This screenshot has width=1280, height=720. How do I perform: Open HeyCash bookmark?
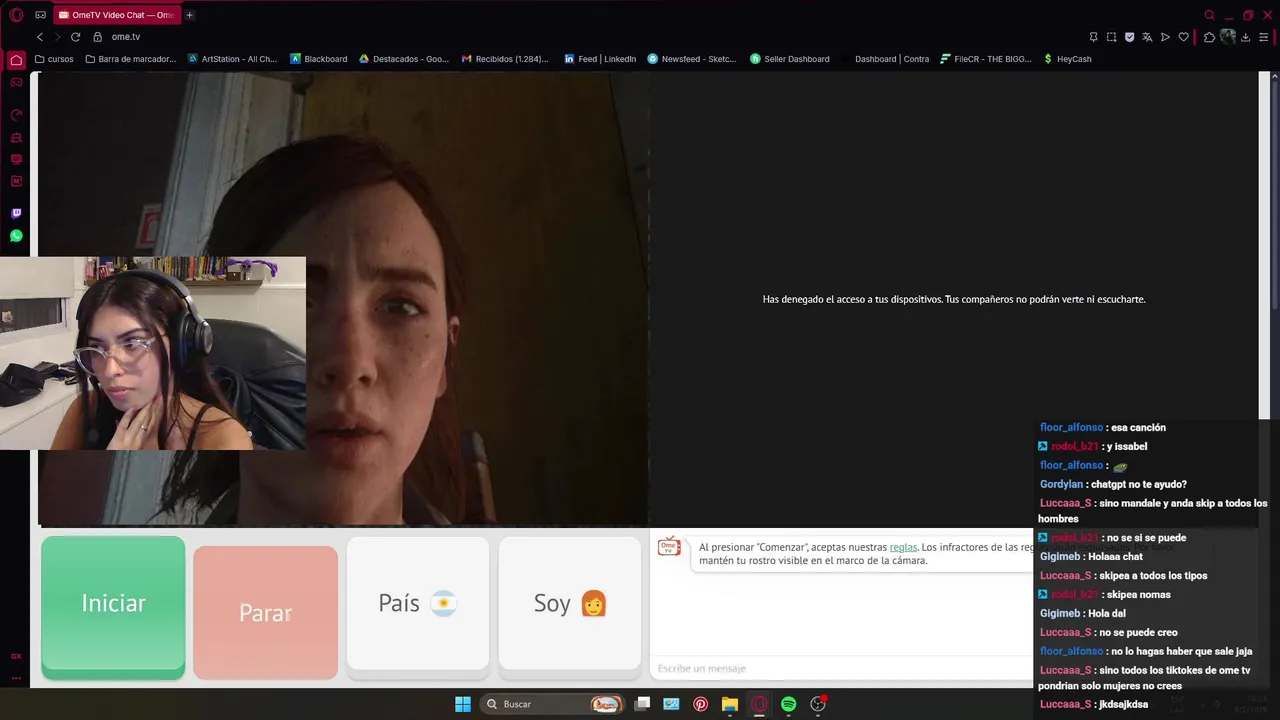[1067, 59]
